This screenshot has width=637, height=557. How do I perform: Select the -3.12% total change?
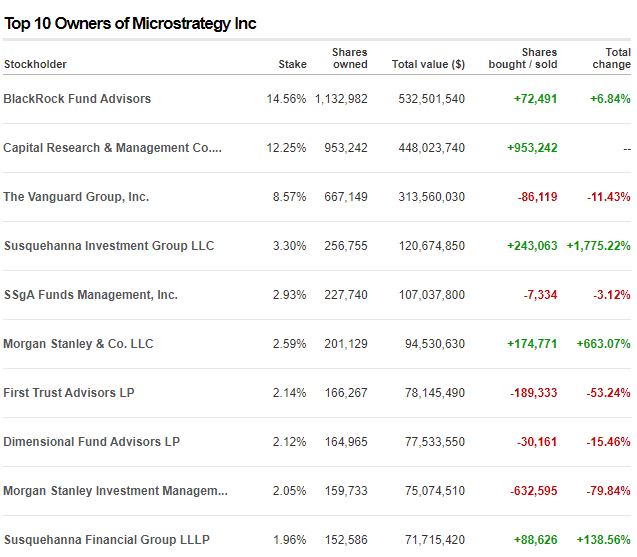point(612,295)
